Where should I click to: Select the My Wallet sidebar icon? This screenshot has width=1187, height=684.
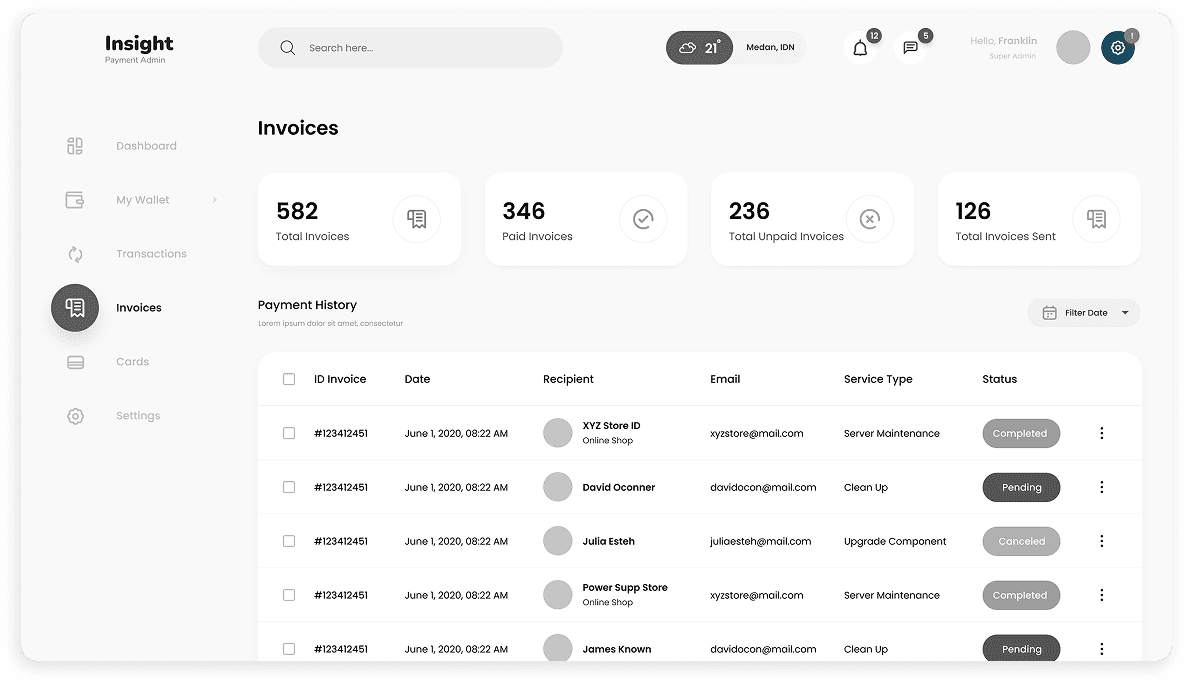(x=75, y=199)
